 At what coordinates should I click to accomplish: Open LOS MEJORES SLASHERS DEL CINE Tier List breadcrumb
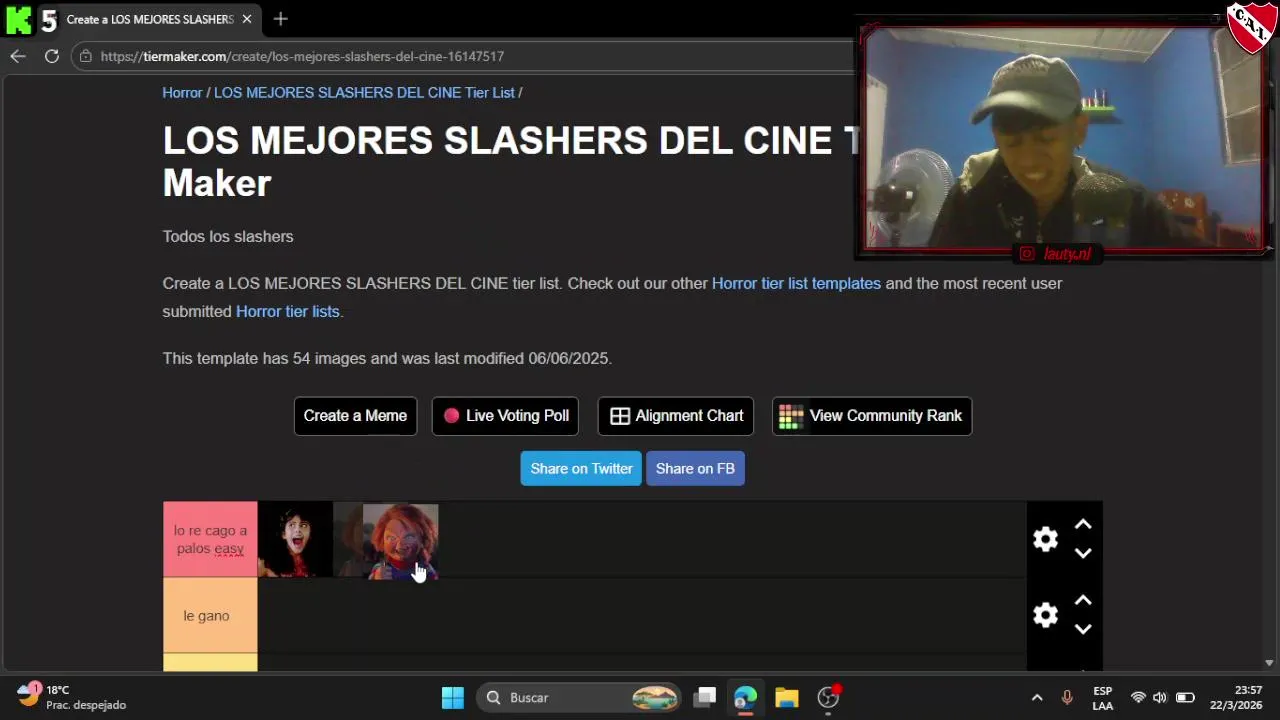[364, 93]
